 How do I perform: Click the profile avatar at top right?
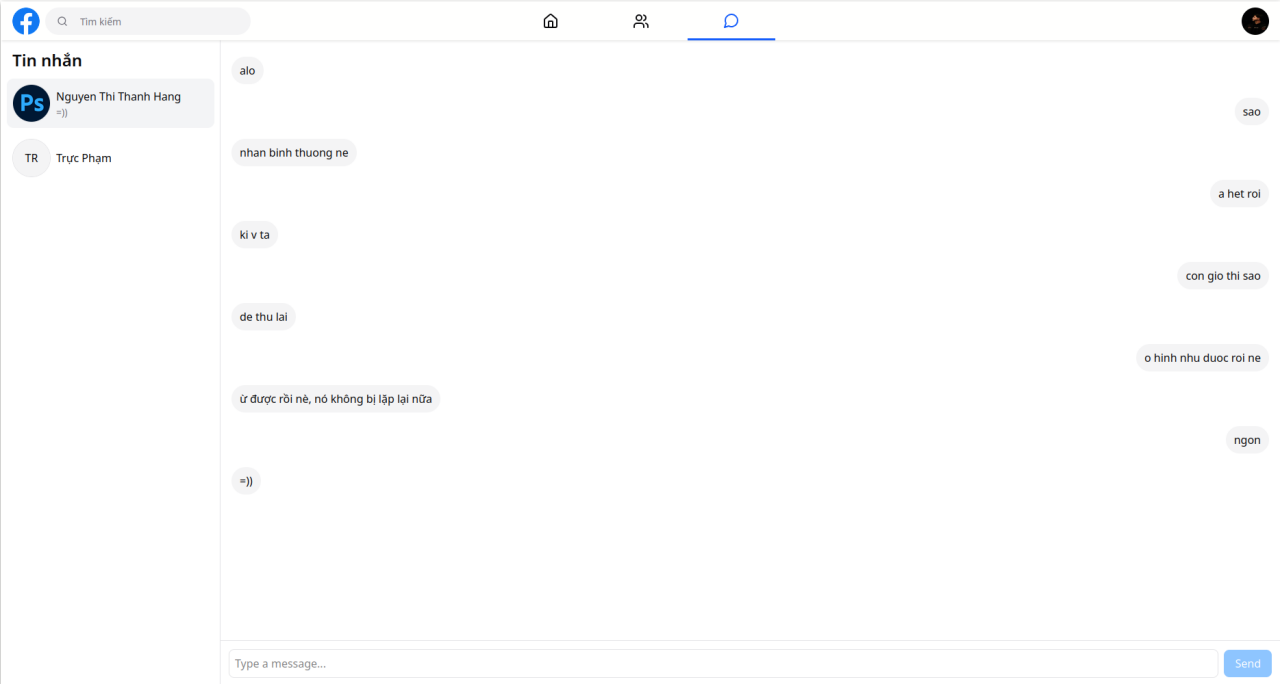1255,21
